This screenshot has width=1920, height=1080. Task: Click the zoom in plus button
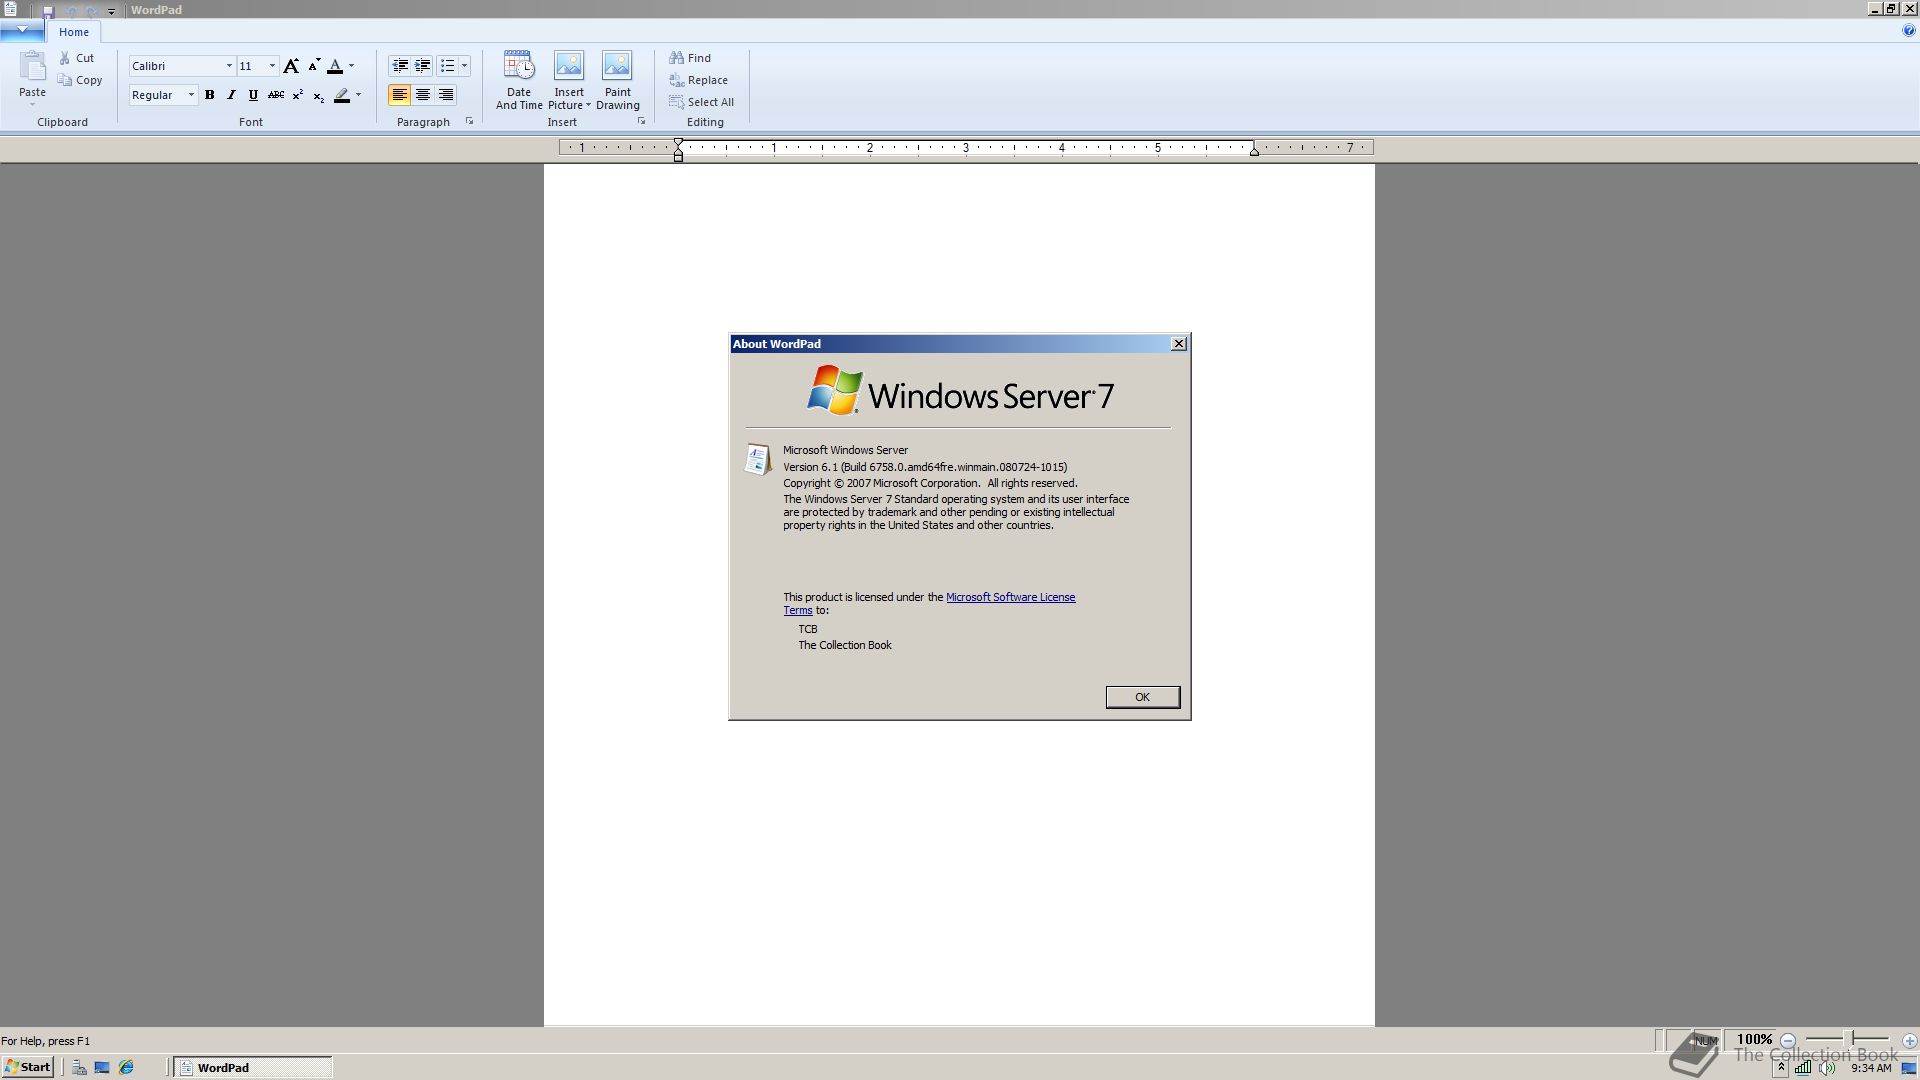pyautogui.click(x=1909, y=1040)
